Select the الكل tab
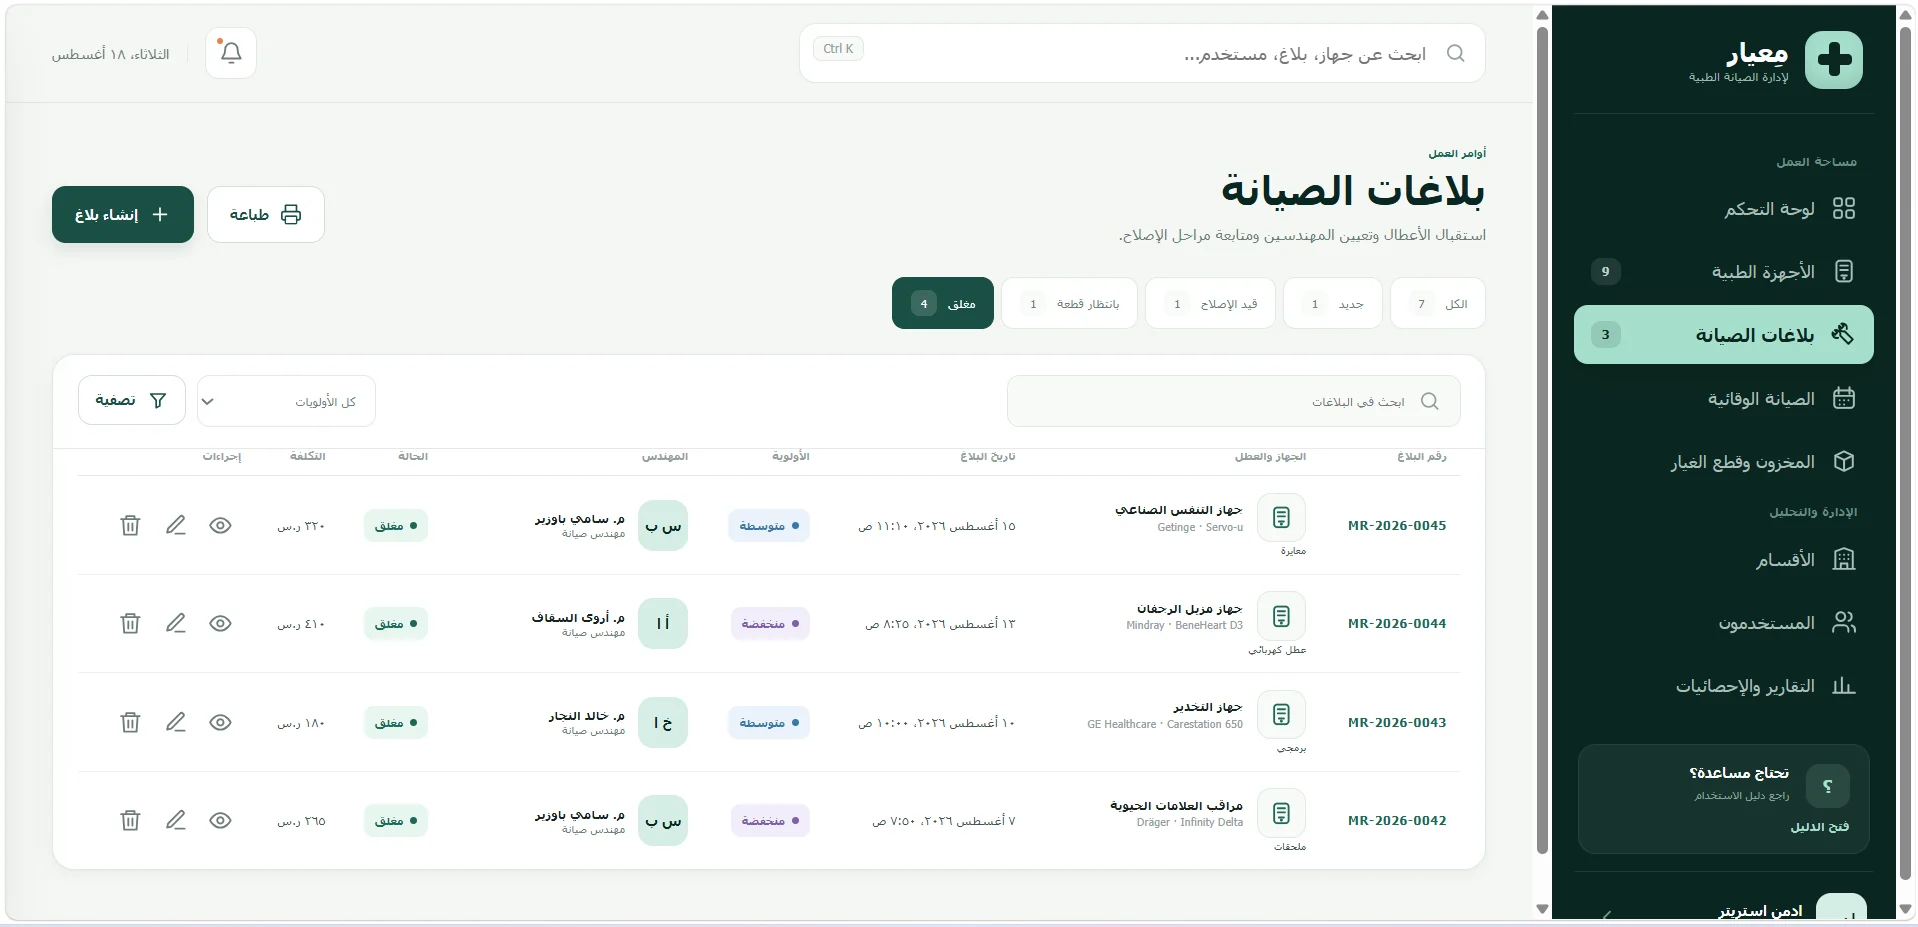The width and height of the screenshot is (1918, 927). (1438, 303)
